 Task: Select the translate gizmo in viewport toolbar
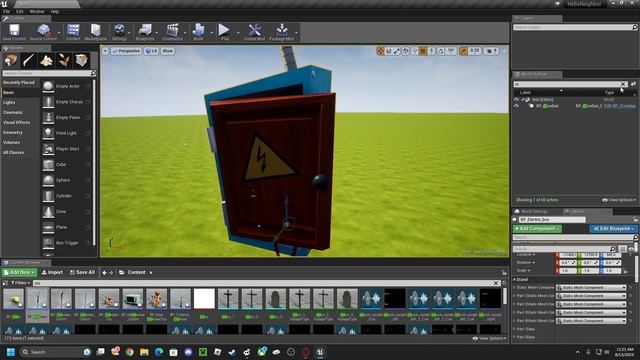[x=380, y=51]
